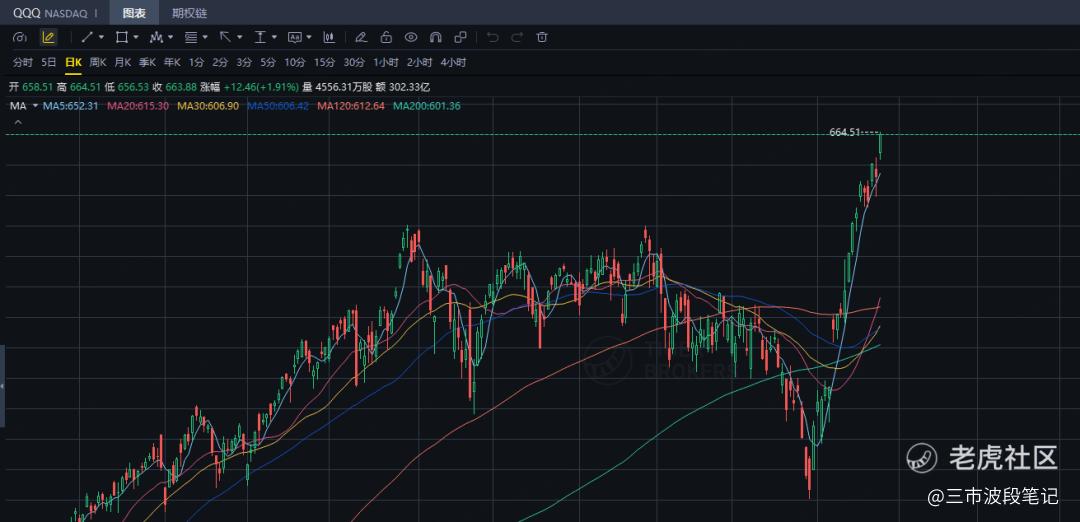This screenshot has width=1080, height=522.
Task: Select the arrow marker tool
Action: (225, 37)
